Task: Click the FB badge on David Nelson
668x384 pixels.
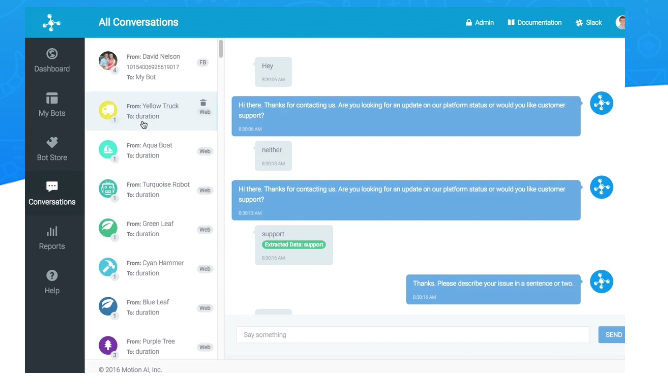Action: (203, 62)
